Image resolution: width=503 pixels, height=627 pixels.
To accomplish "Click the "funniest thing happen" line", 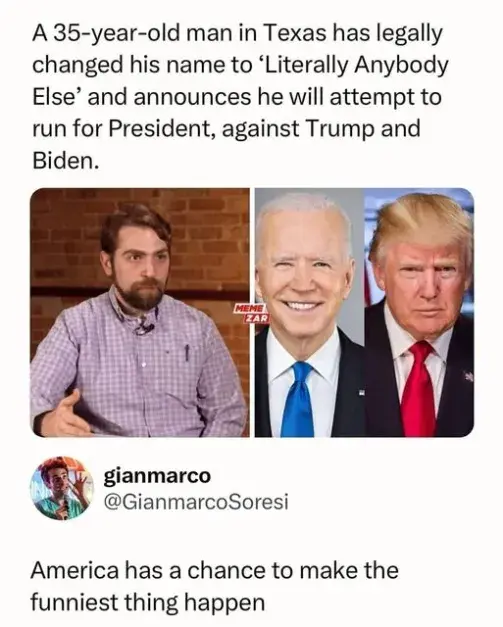I will [148, 602].
